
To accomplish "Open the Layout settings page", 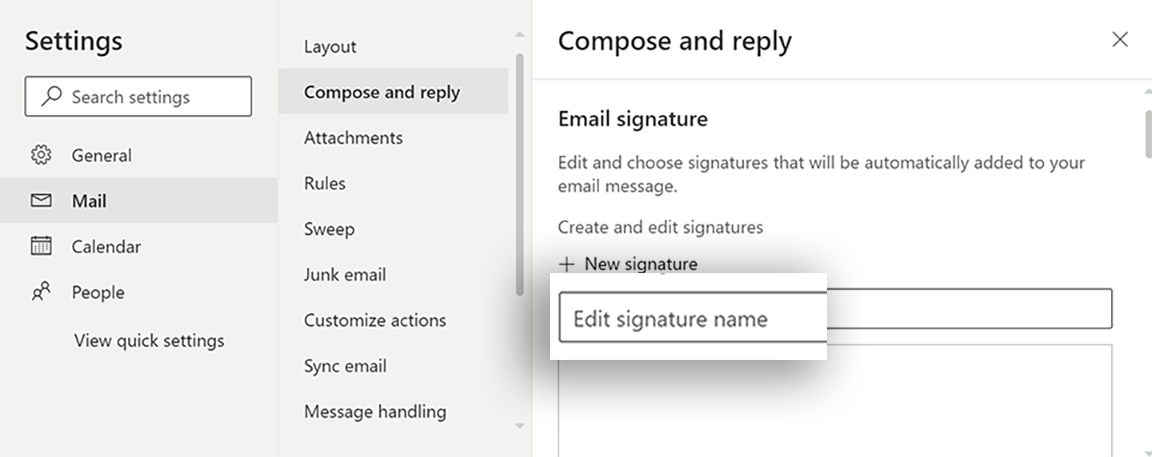I will point(330,47).
